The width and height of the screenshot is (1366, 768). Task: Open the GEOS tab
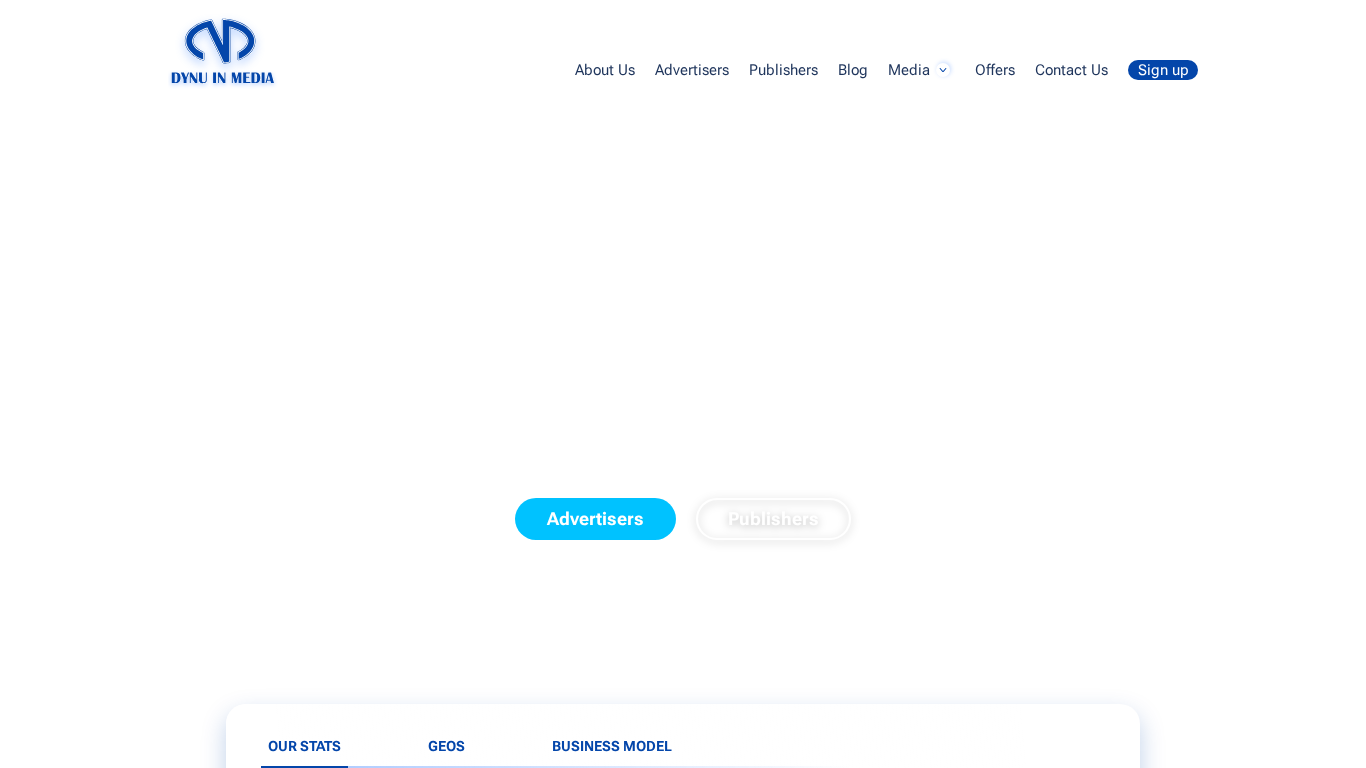[x=446, y=745]
